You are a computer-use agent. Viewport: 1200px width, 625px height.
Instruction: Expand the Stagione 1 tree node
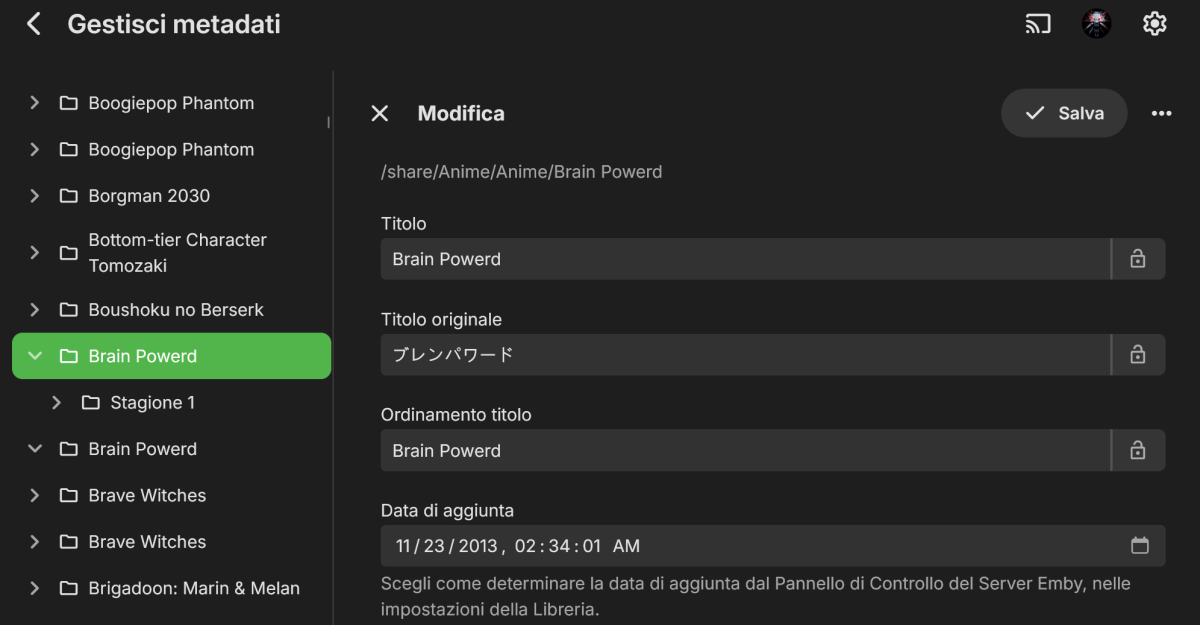57,403
